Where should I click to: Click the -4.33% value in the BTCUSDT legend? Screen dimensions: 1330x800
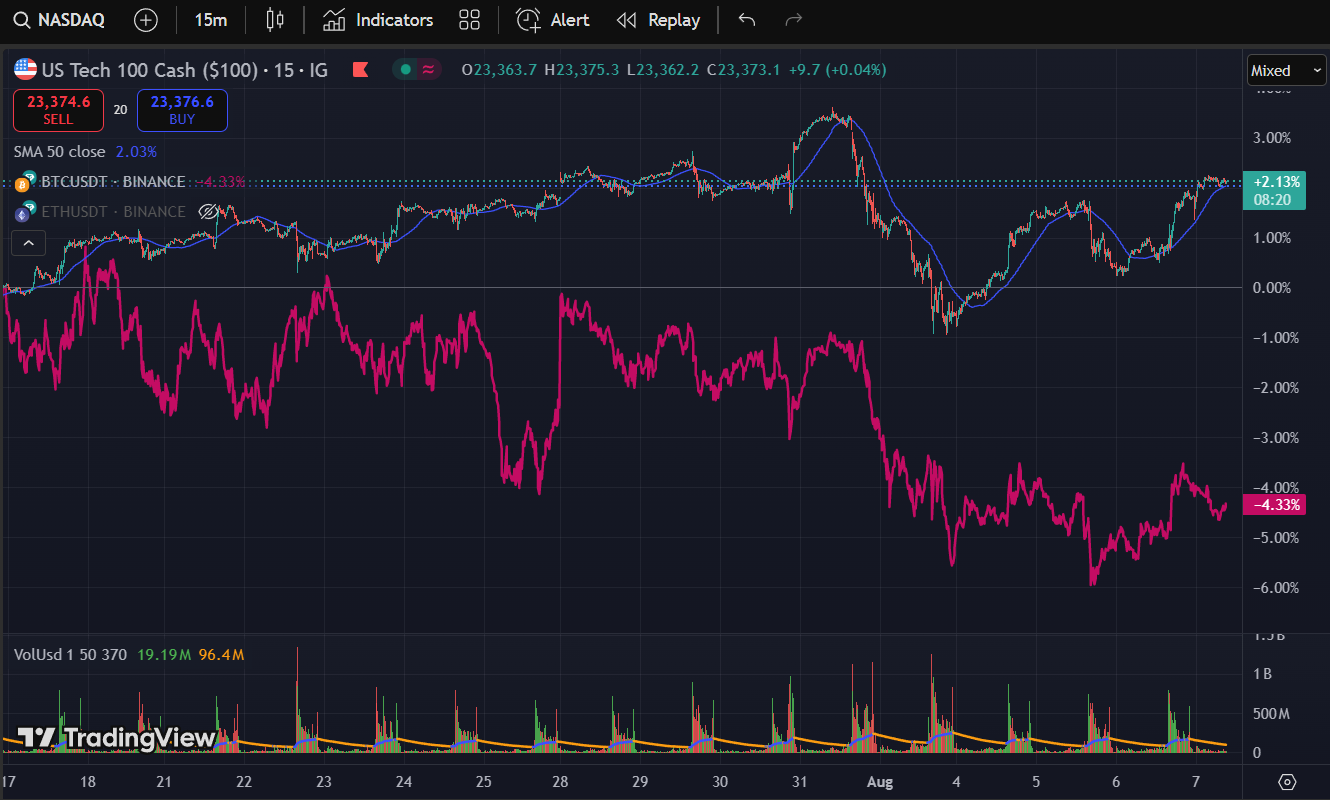pos(220,182)
